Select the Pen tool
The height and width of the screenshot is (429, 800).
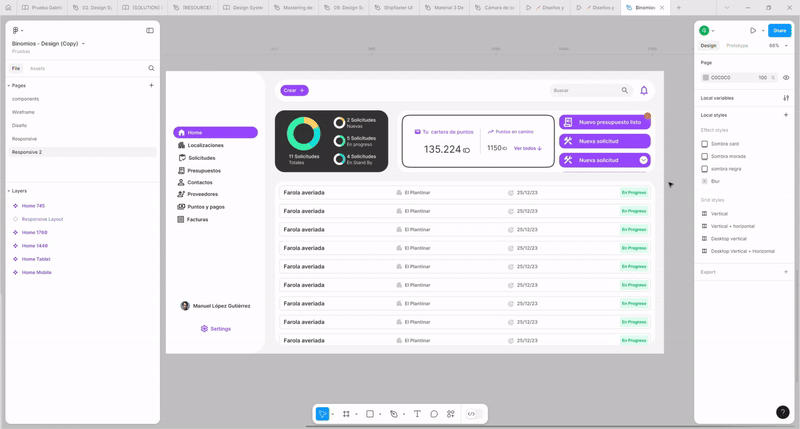[x=394, y=414]
